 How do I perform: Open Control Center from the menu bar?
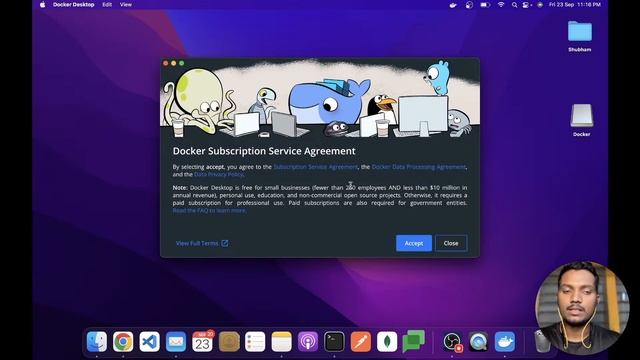[527, 5]
